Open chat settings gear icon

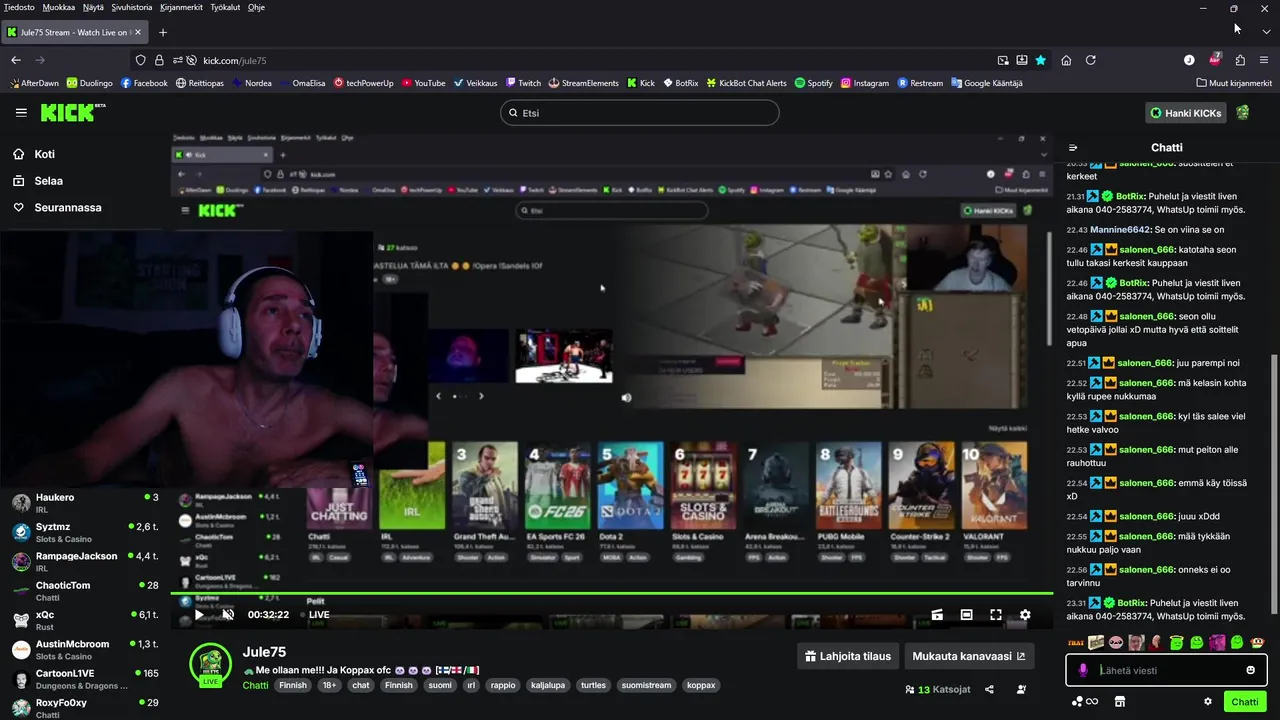click(1208, 702)
